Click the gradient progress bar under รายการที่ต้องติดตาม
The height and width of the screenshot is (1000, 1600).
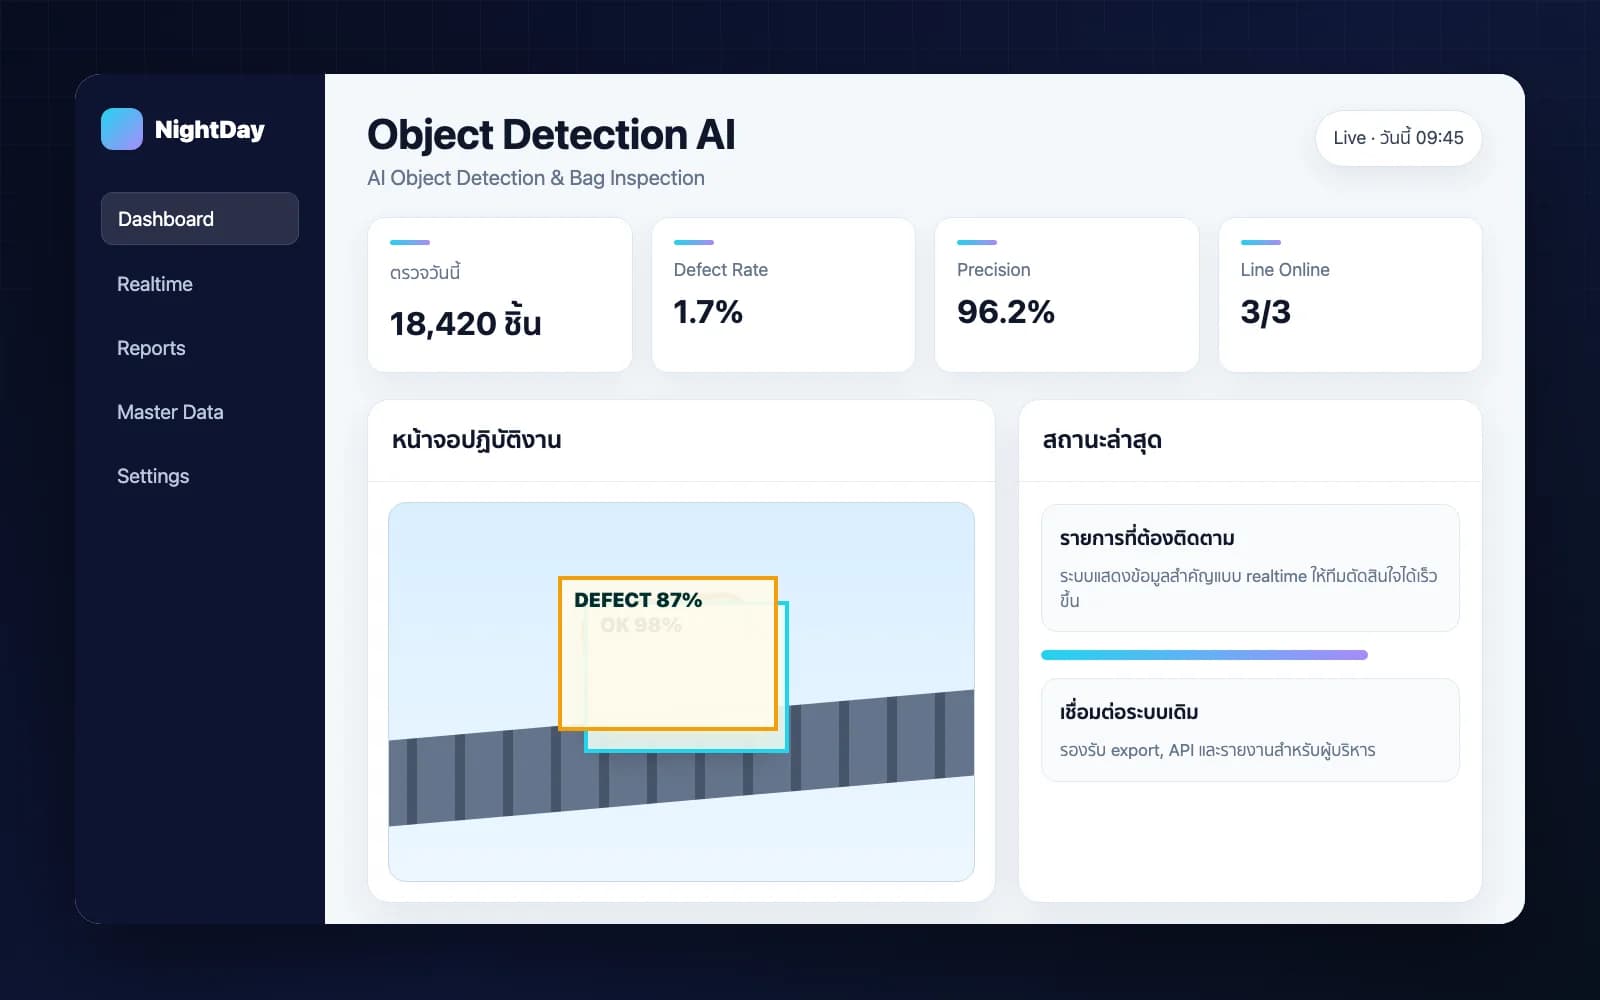[x=1204, y=655]
